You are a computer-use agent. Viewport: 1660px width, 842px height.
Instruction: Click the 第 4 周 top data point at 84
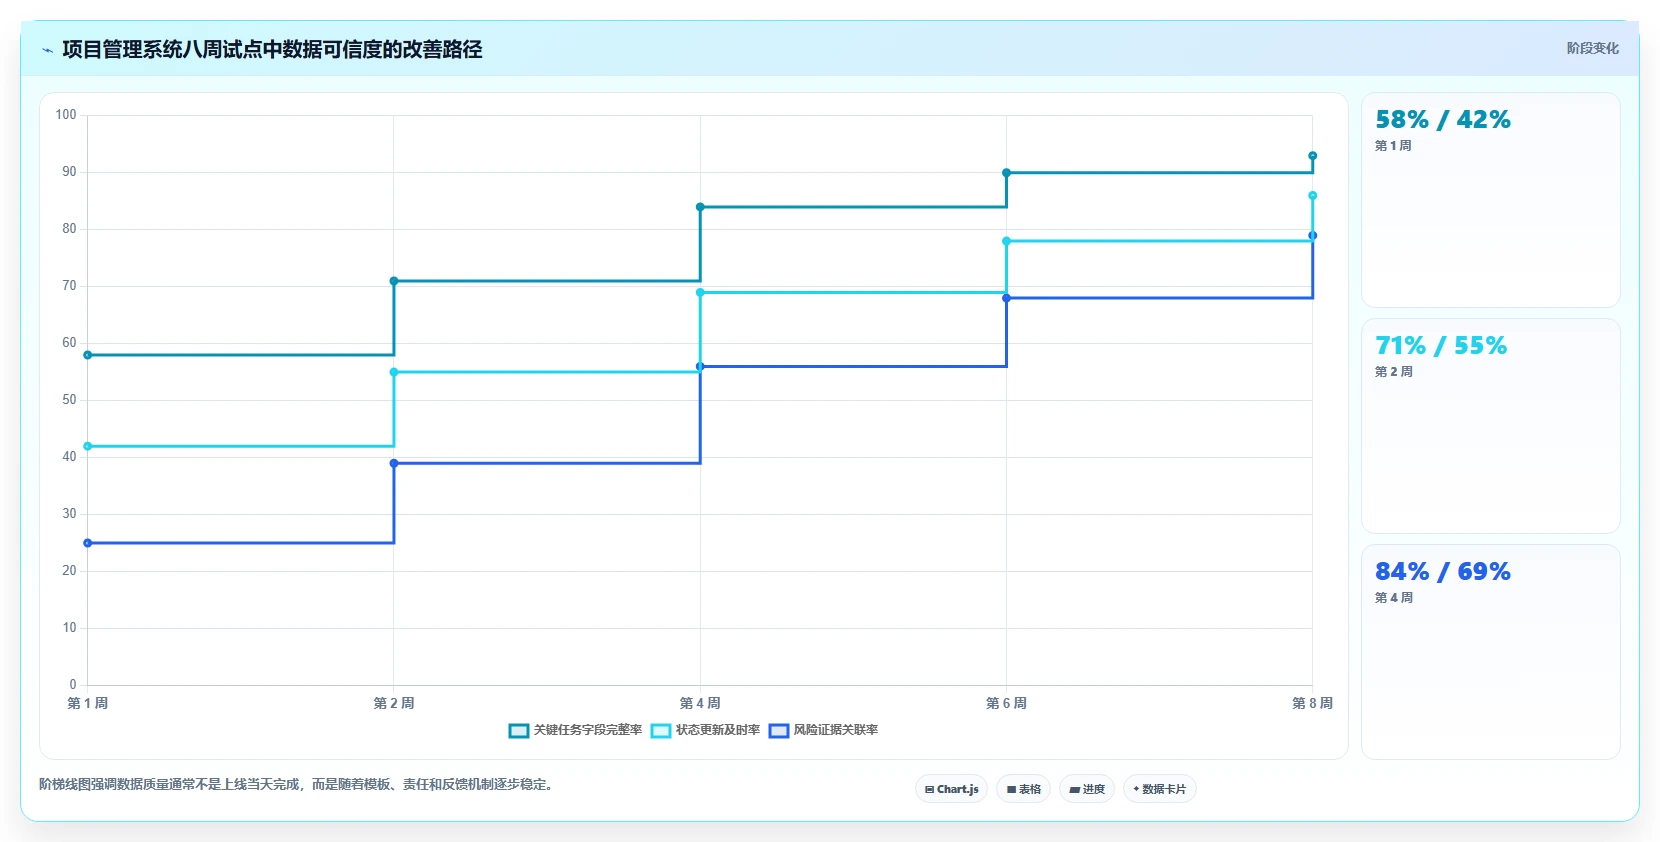coord(700,207)
